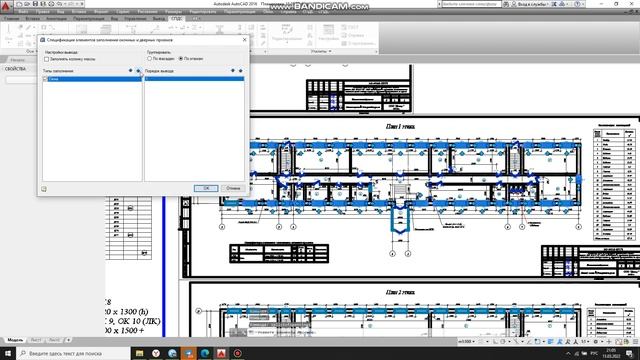The image size is (640, 360).
Task: Switch to the Главная ribbon tab
Action: pos(11,18)
